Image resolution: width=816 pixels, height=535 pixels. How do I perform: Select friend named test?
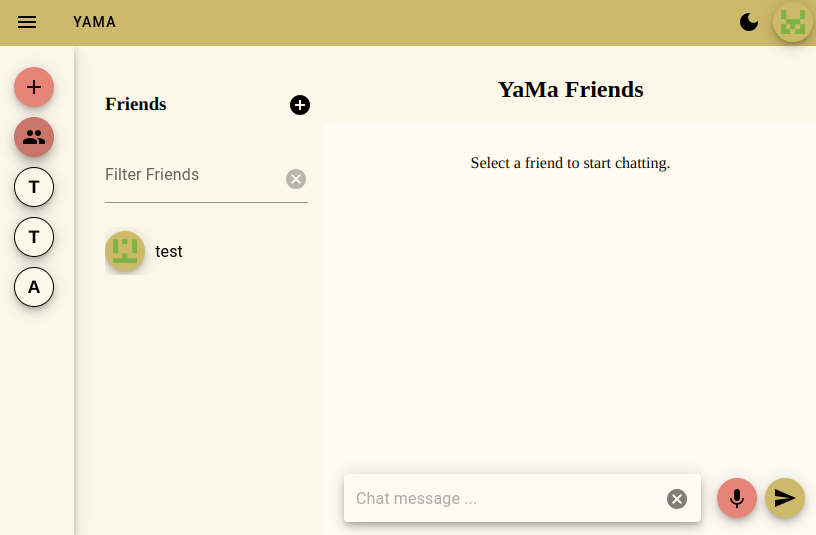tap(169, 252)
